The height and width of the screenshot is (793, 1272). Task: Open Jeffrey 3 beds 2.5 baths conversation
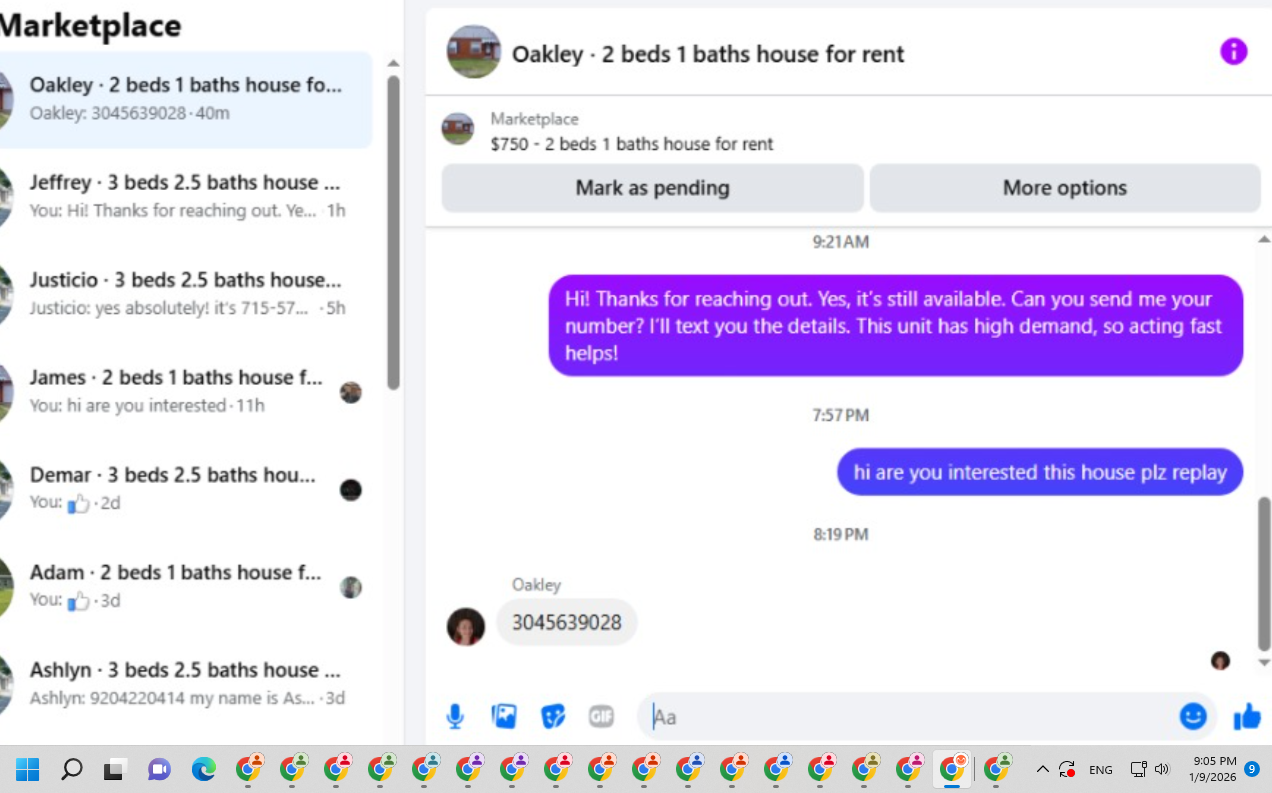click(186, 196)
